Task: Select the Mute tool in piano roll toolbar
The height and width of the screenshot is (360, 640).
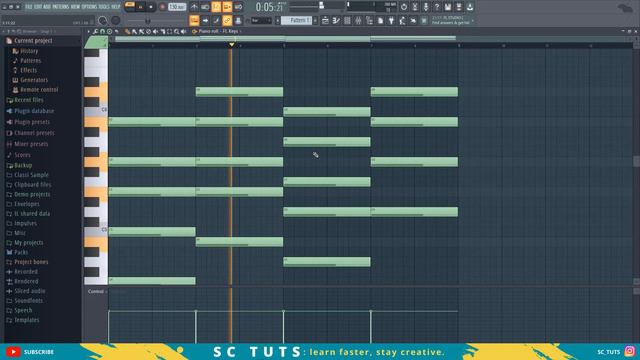Action: coord(155,31)
